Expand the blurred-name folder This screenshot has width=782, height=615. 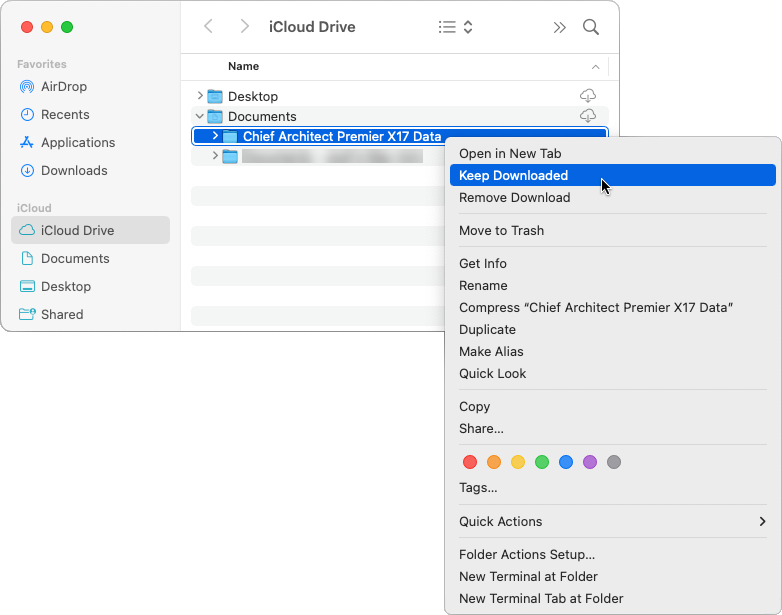tap(215, 156)
